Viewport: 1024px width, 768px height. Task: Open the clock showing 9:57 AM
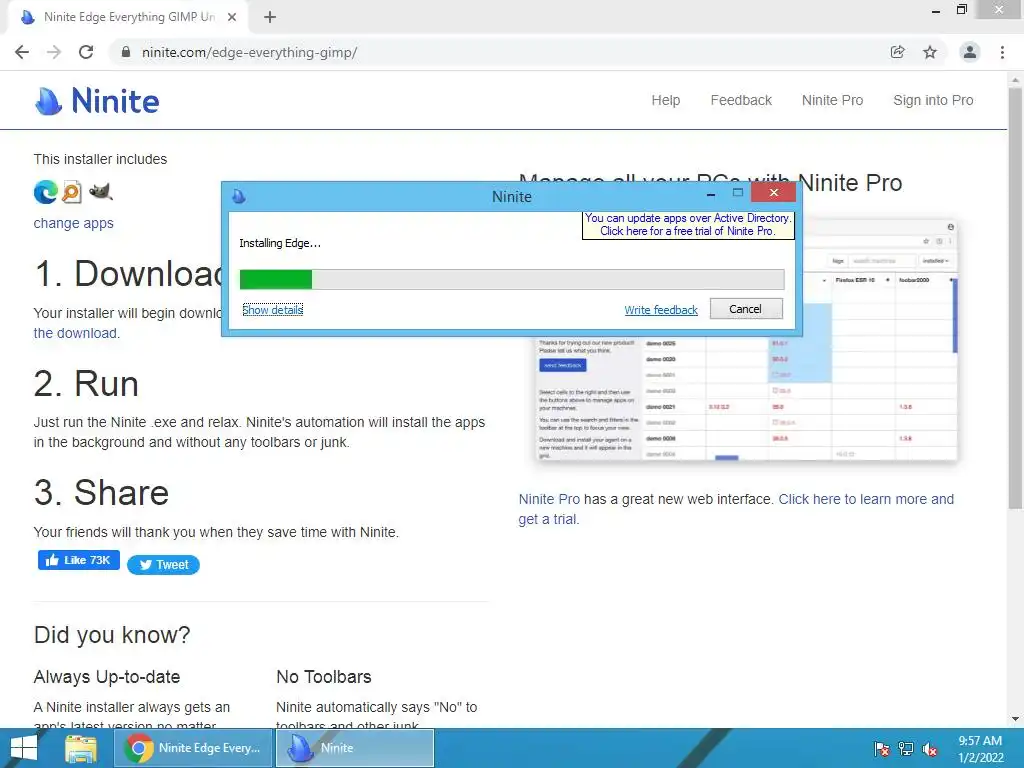tap(980, 749)
